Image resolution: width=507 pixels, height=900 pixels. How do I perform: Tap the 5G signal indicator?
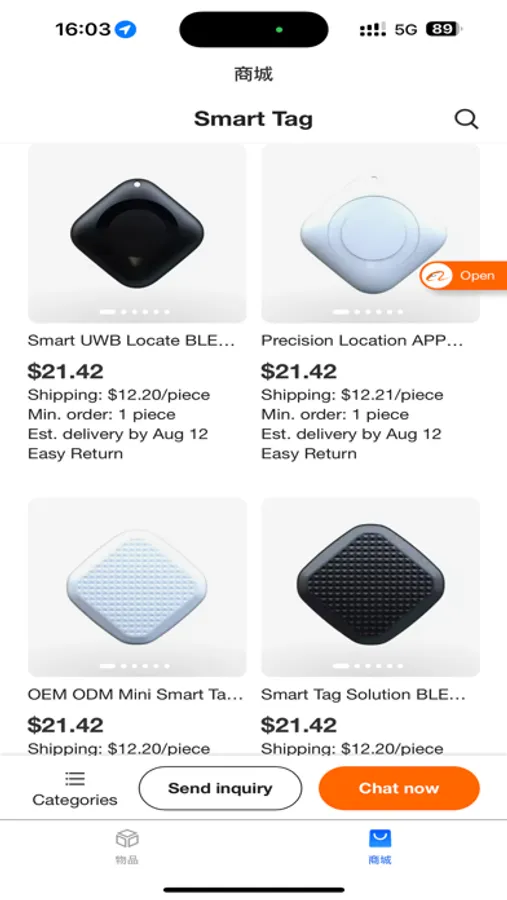[x=406, y=29]
